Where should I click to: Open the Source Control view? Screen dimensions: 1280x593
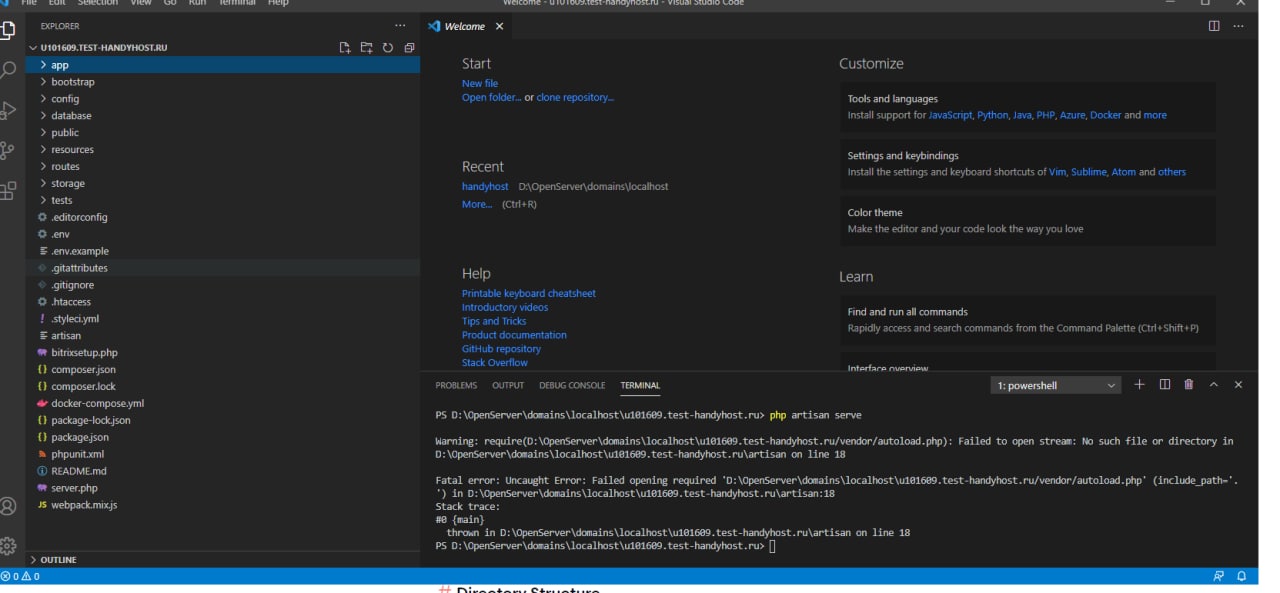8,150
